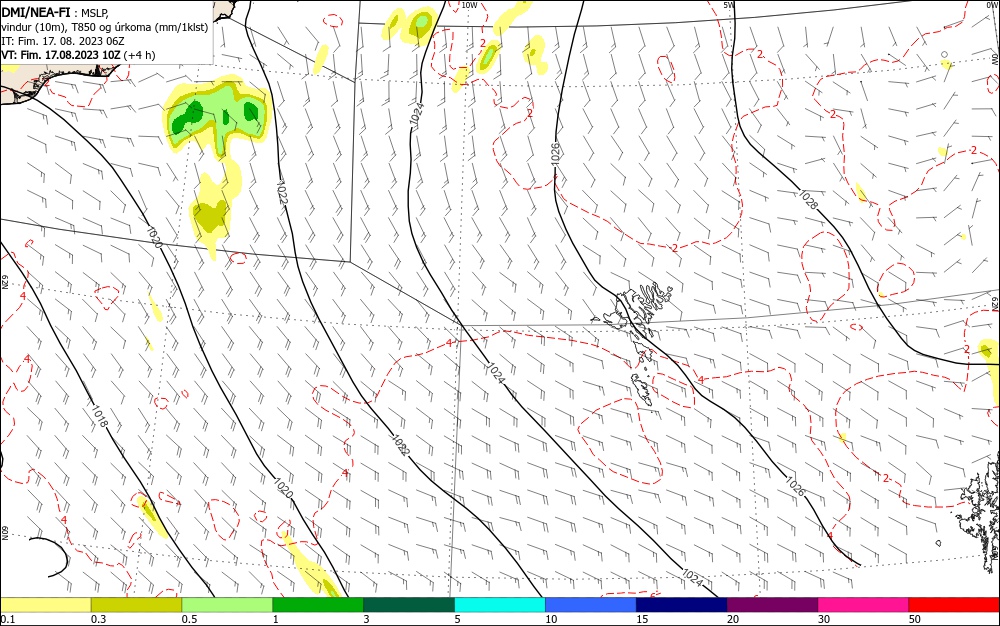Click the legend value "0.1"

(x=7, y=619)
